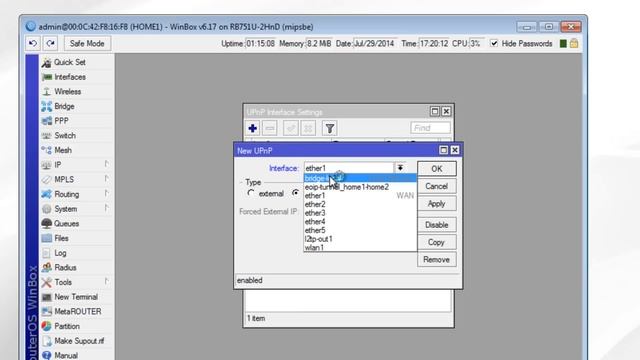Close the UPnP Interface Settings window
Viewport: 640px width, 360px height.
pyautogui.click(x=447, y=111)
